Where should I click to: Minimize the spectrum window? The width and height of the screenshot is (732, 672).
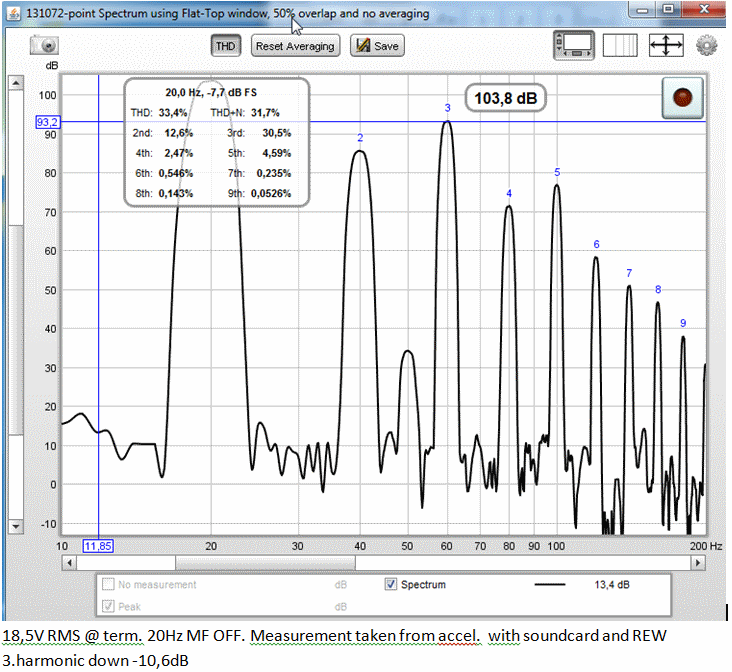pyautogui.click(x=642, y=10)
